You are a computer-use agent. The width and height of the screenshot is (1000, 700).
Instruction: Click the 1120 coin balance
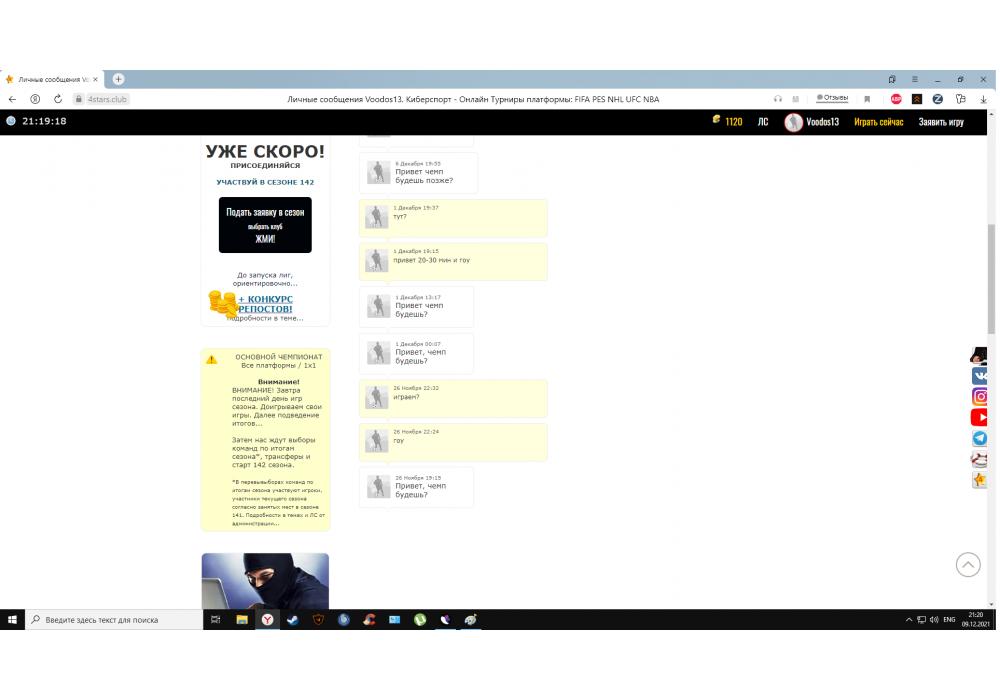tap(733, 122)
